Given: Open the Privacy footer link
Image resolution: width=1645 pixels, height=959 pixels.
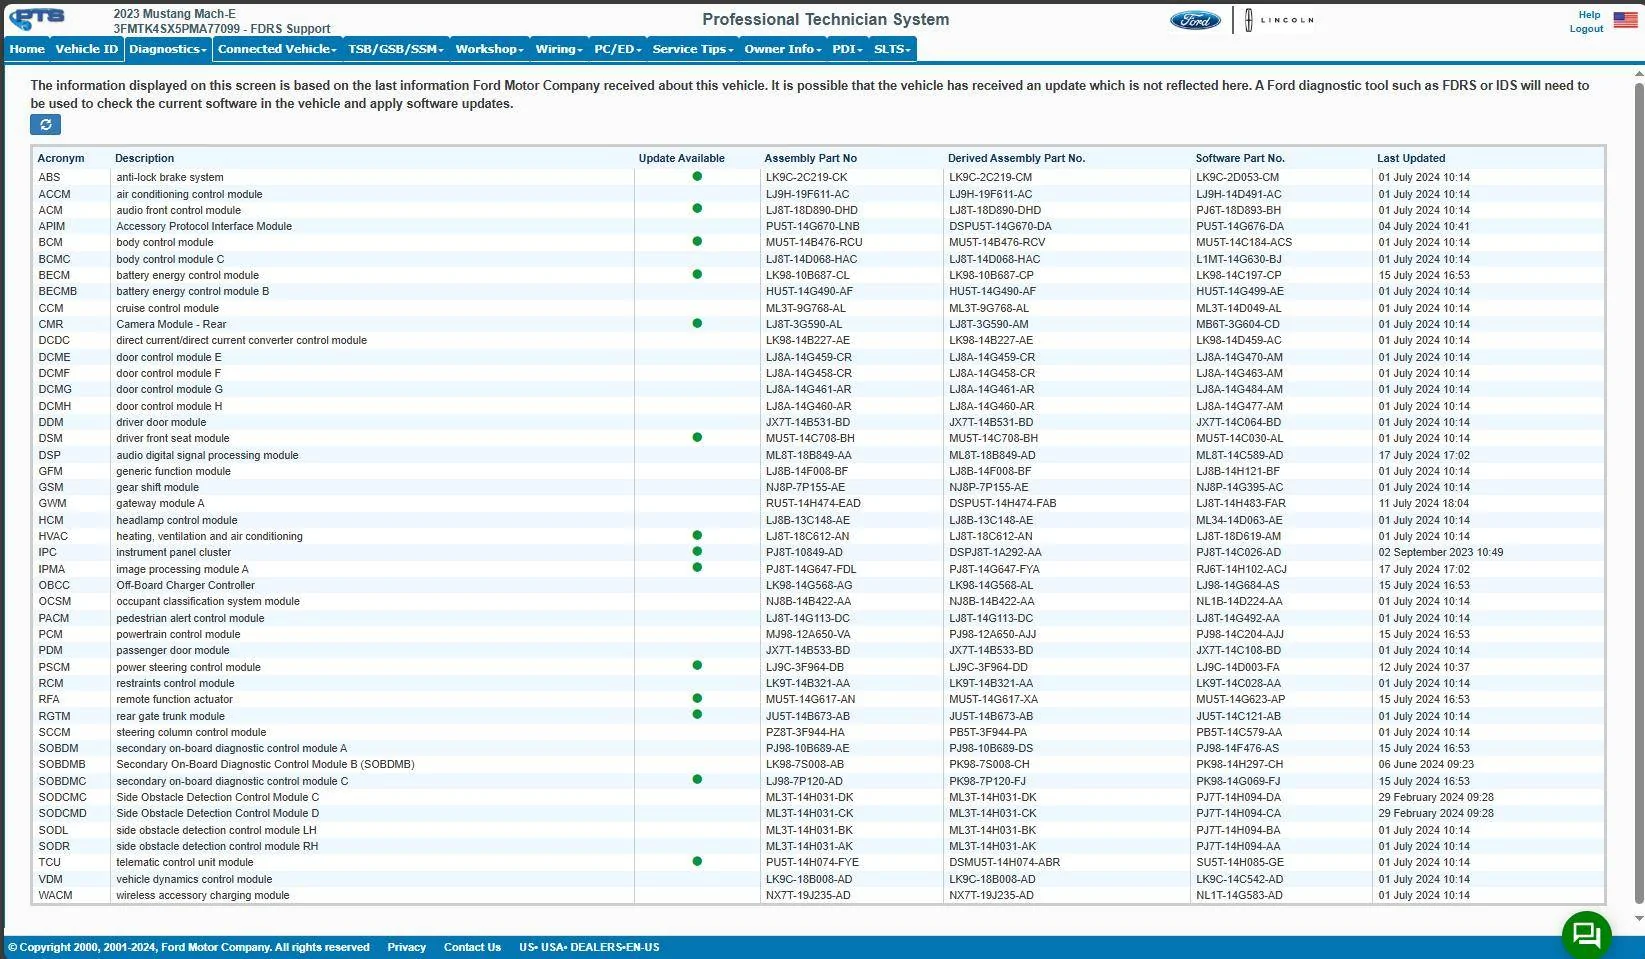Looking at the screenshot, I should [x=406, y=947].
